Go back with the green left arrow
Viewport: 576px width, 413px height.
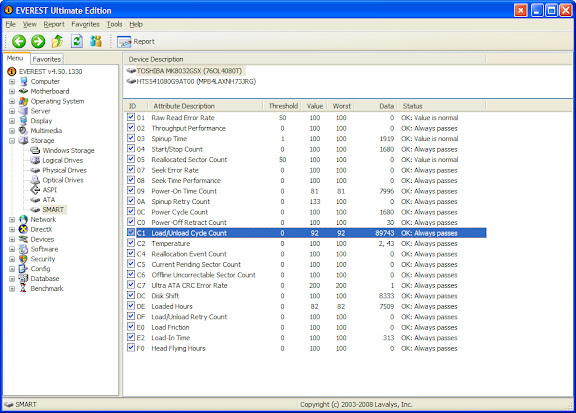pyautogui.click(x=19, y=41)
